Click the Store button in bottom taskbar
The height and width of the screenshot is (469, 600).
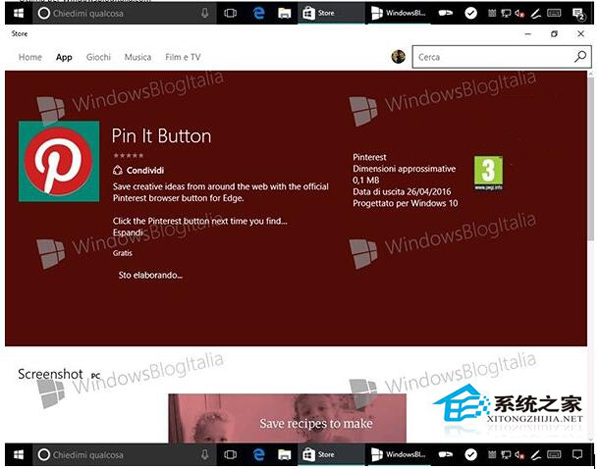pos(331,454)
